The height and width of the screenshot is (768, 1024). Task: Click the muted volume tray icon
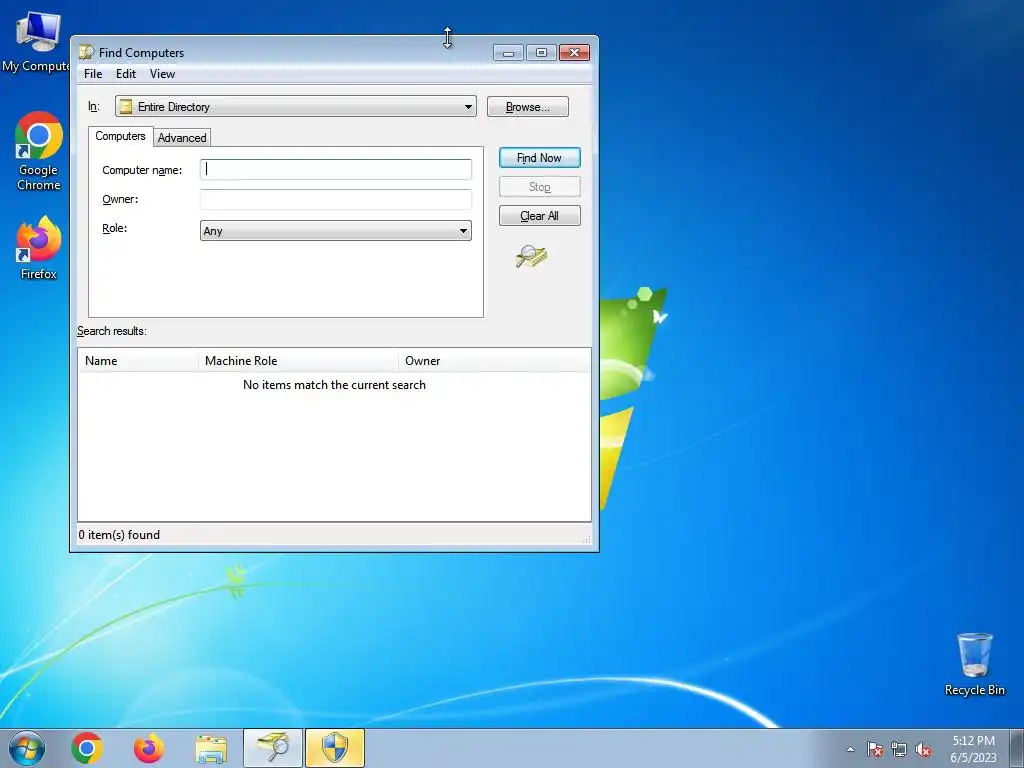pyautogui.click(x=923, y=749)
